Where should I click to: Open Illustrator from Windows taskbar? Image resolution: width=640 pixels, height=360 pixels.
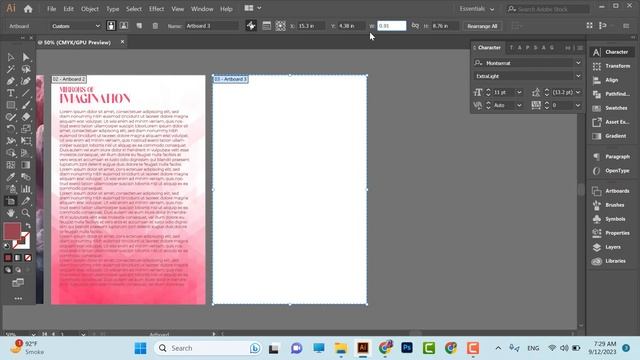[x=363, y=348]
